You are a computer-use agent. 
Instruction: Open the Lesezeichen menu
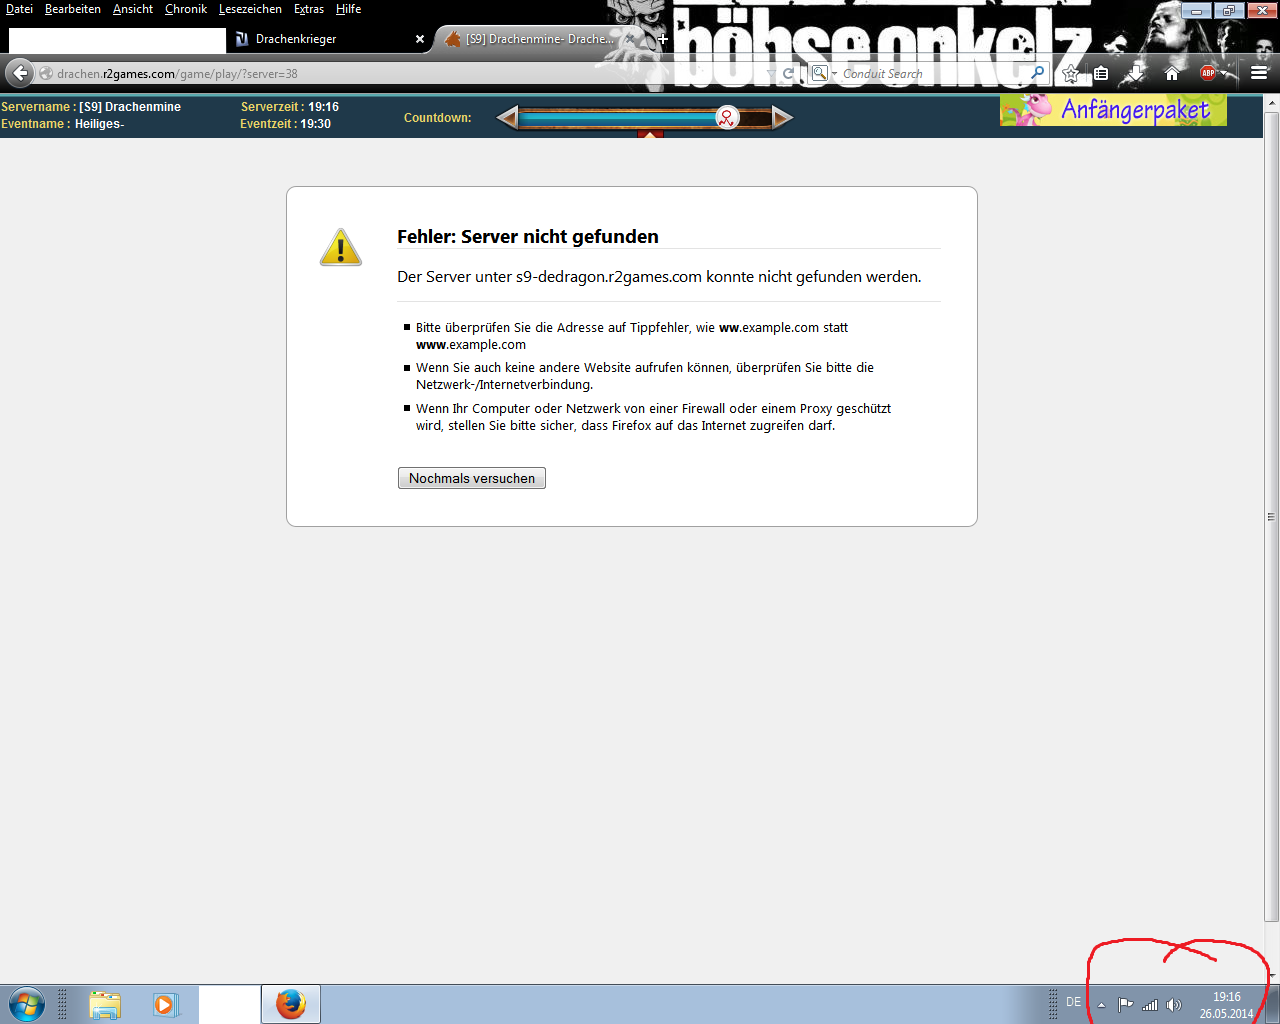pyautogui.click(x=250, y=9)
